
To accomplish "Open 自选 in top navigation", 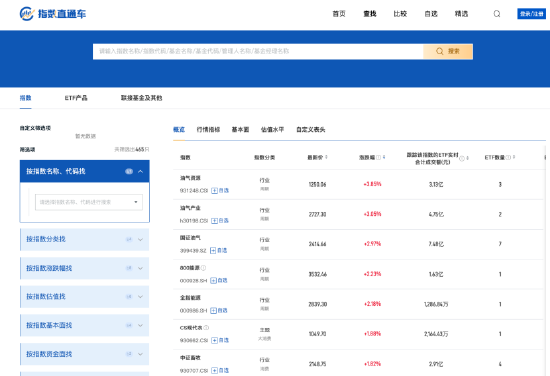I will 431,14.
